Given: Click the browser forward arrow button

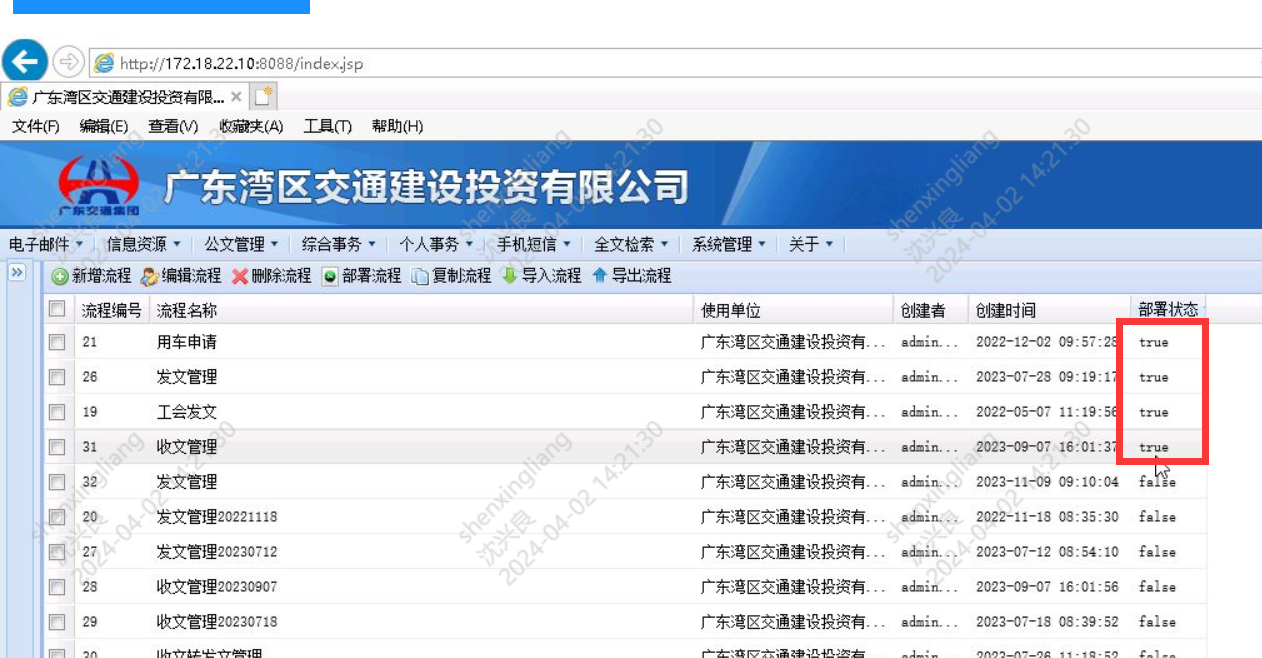Looking at the screenshot, I should 68,62.
